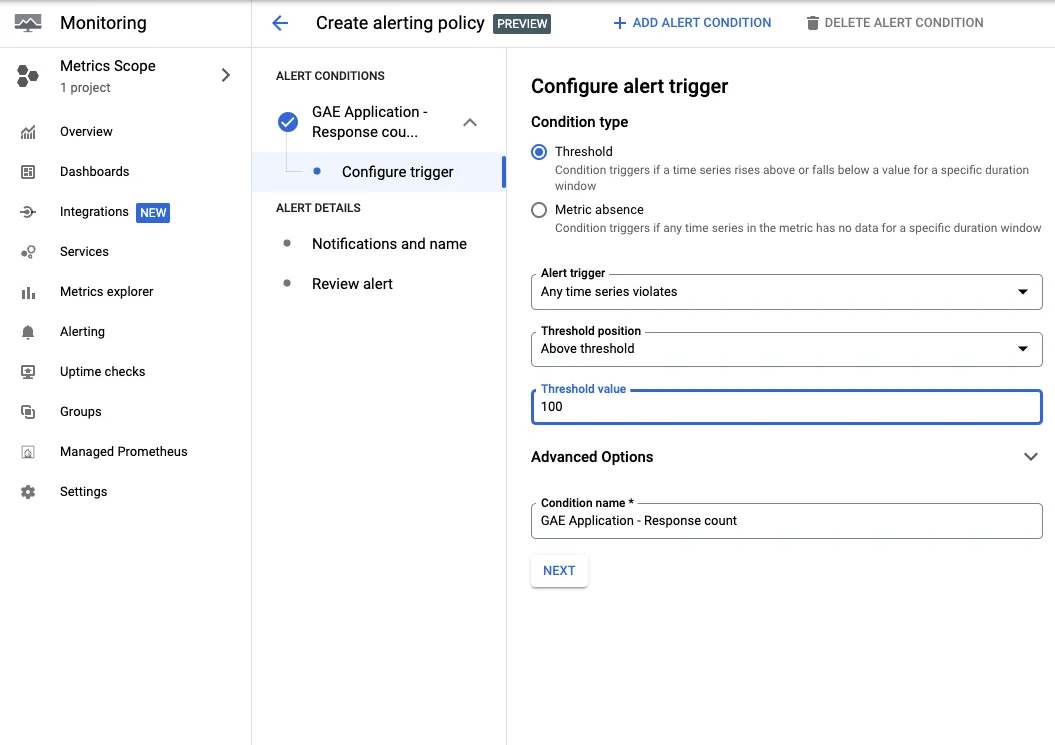Collapse the GAE Application Response count condition
Screen dimensions: 1055x745
tap(470, 121)
